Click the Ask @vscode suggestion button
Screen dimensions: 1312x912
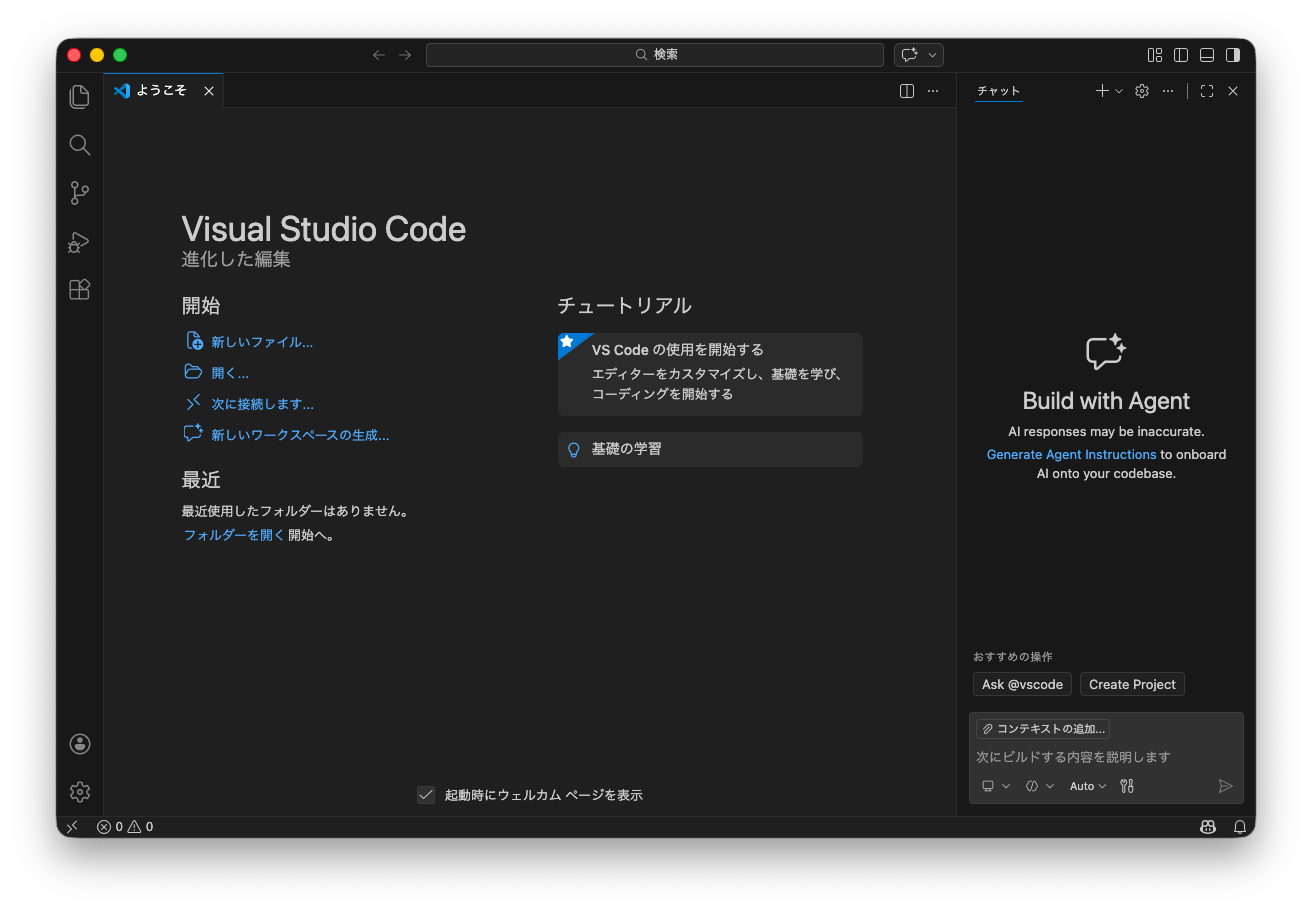tap(1022, 684)
